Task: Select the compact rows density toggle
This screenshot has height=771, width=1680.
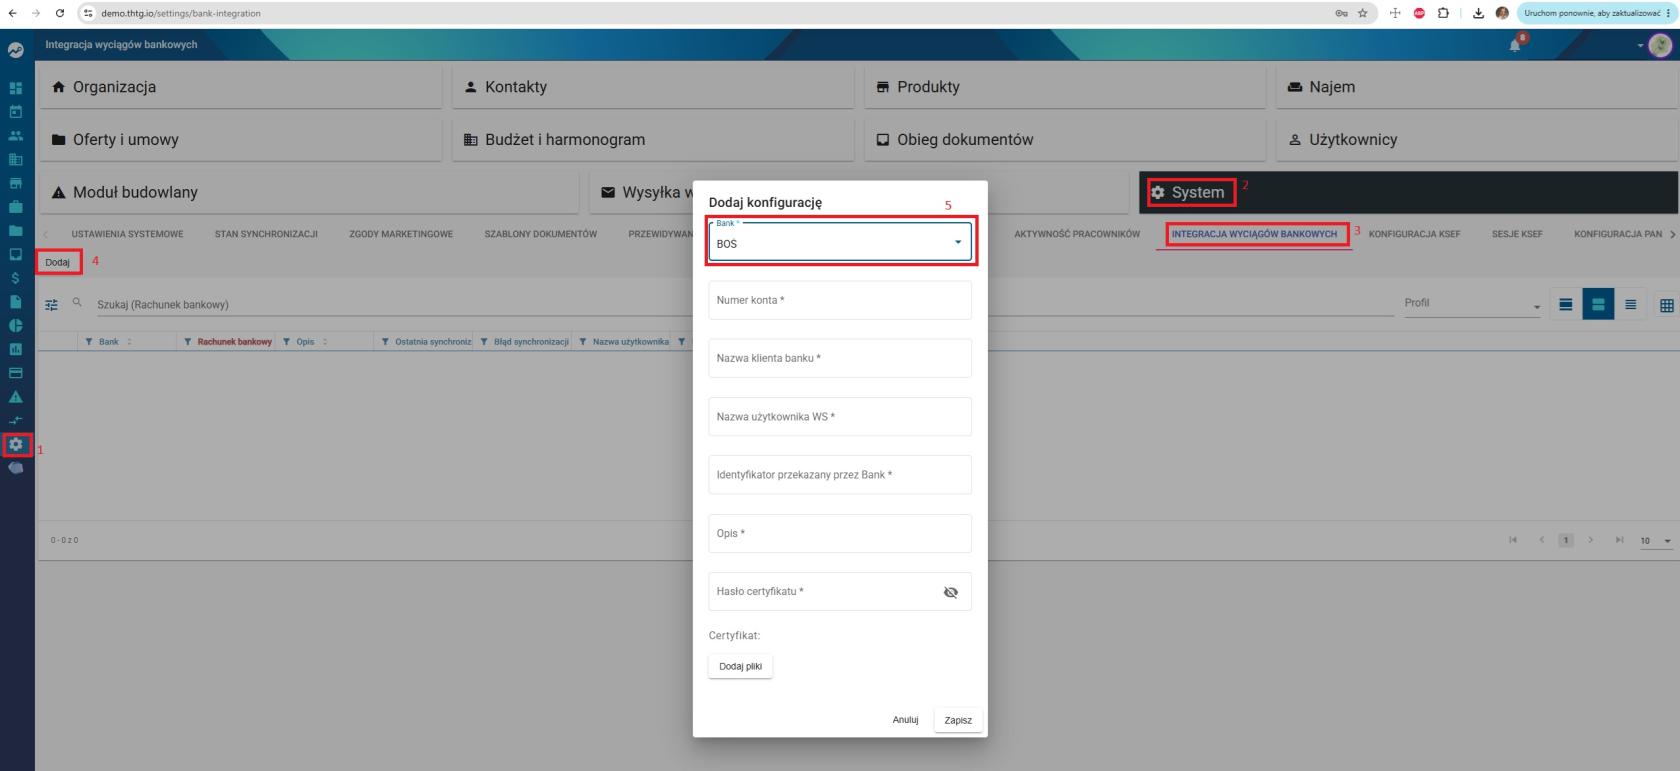Action: (1566, 305)
